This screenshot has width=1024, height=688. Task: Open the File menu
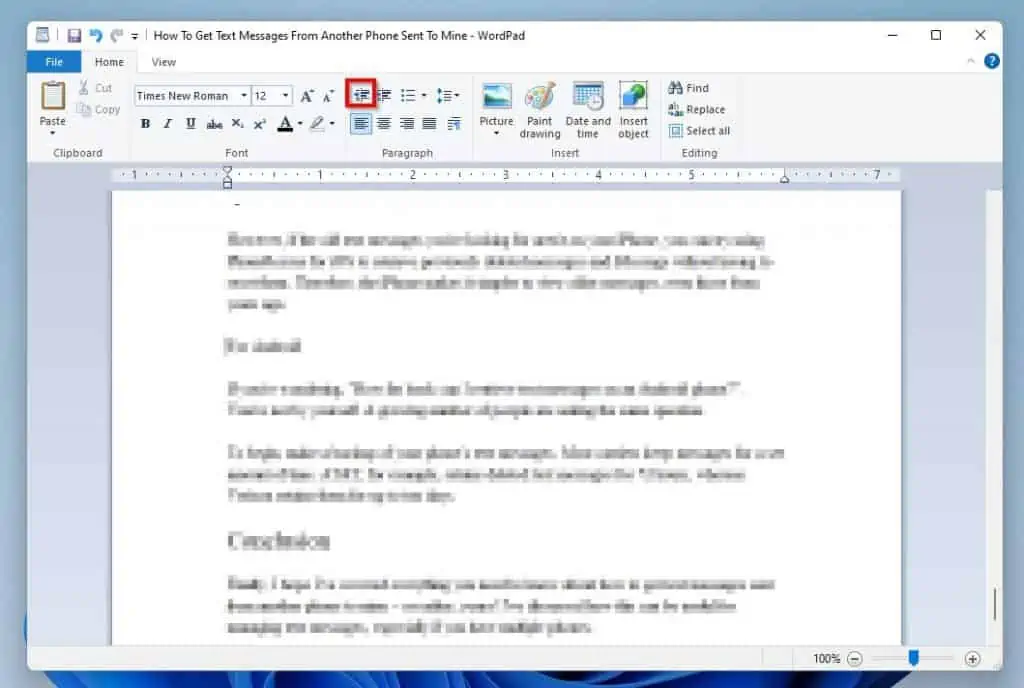[x=54, y=62]
